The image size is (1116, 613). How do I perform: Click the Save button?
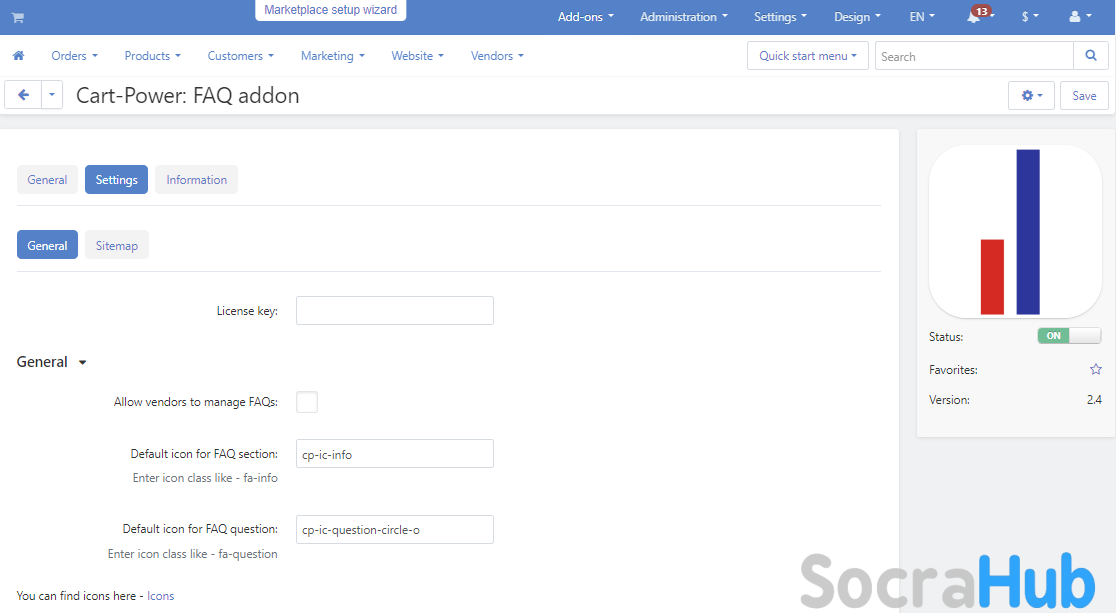(x=1084, y=96)
